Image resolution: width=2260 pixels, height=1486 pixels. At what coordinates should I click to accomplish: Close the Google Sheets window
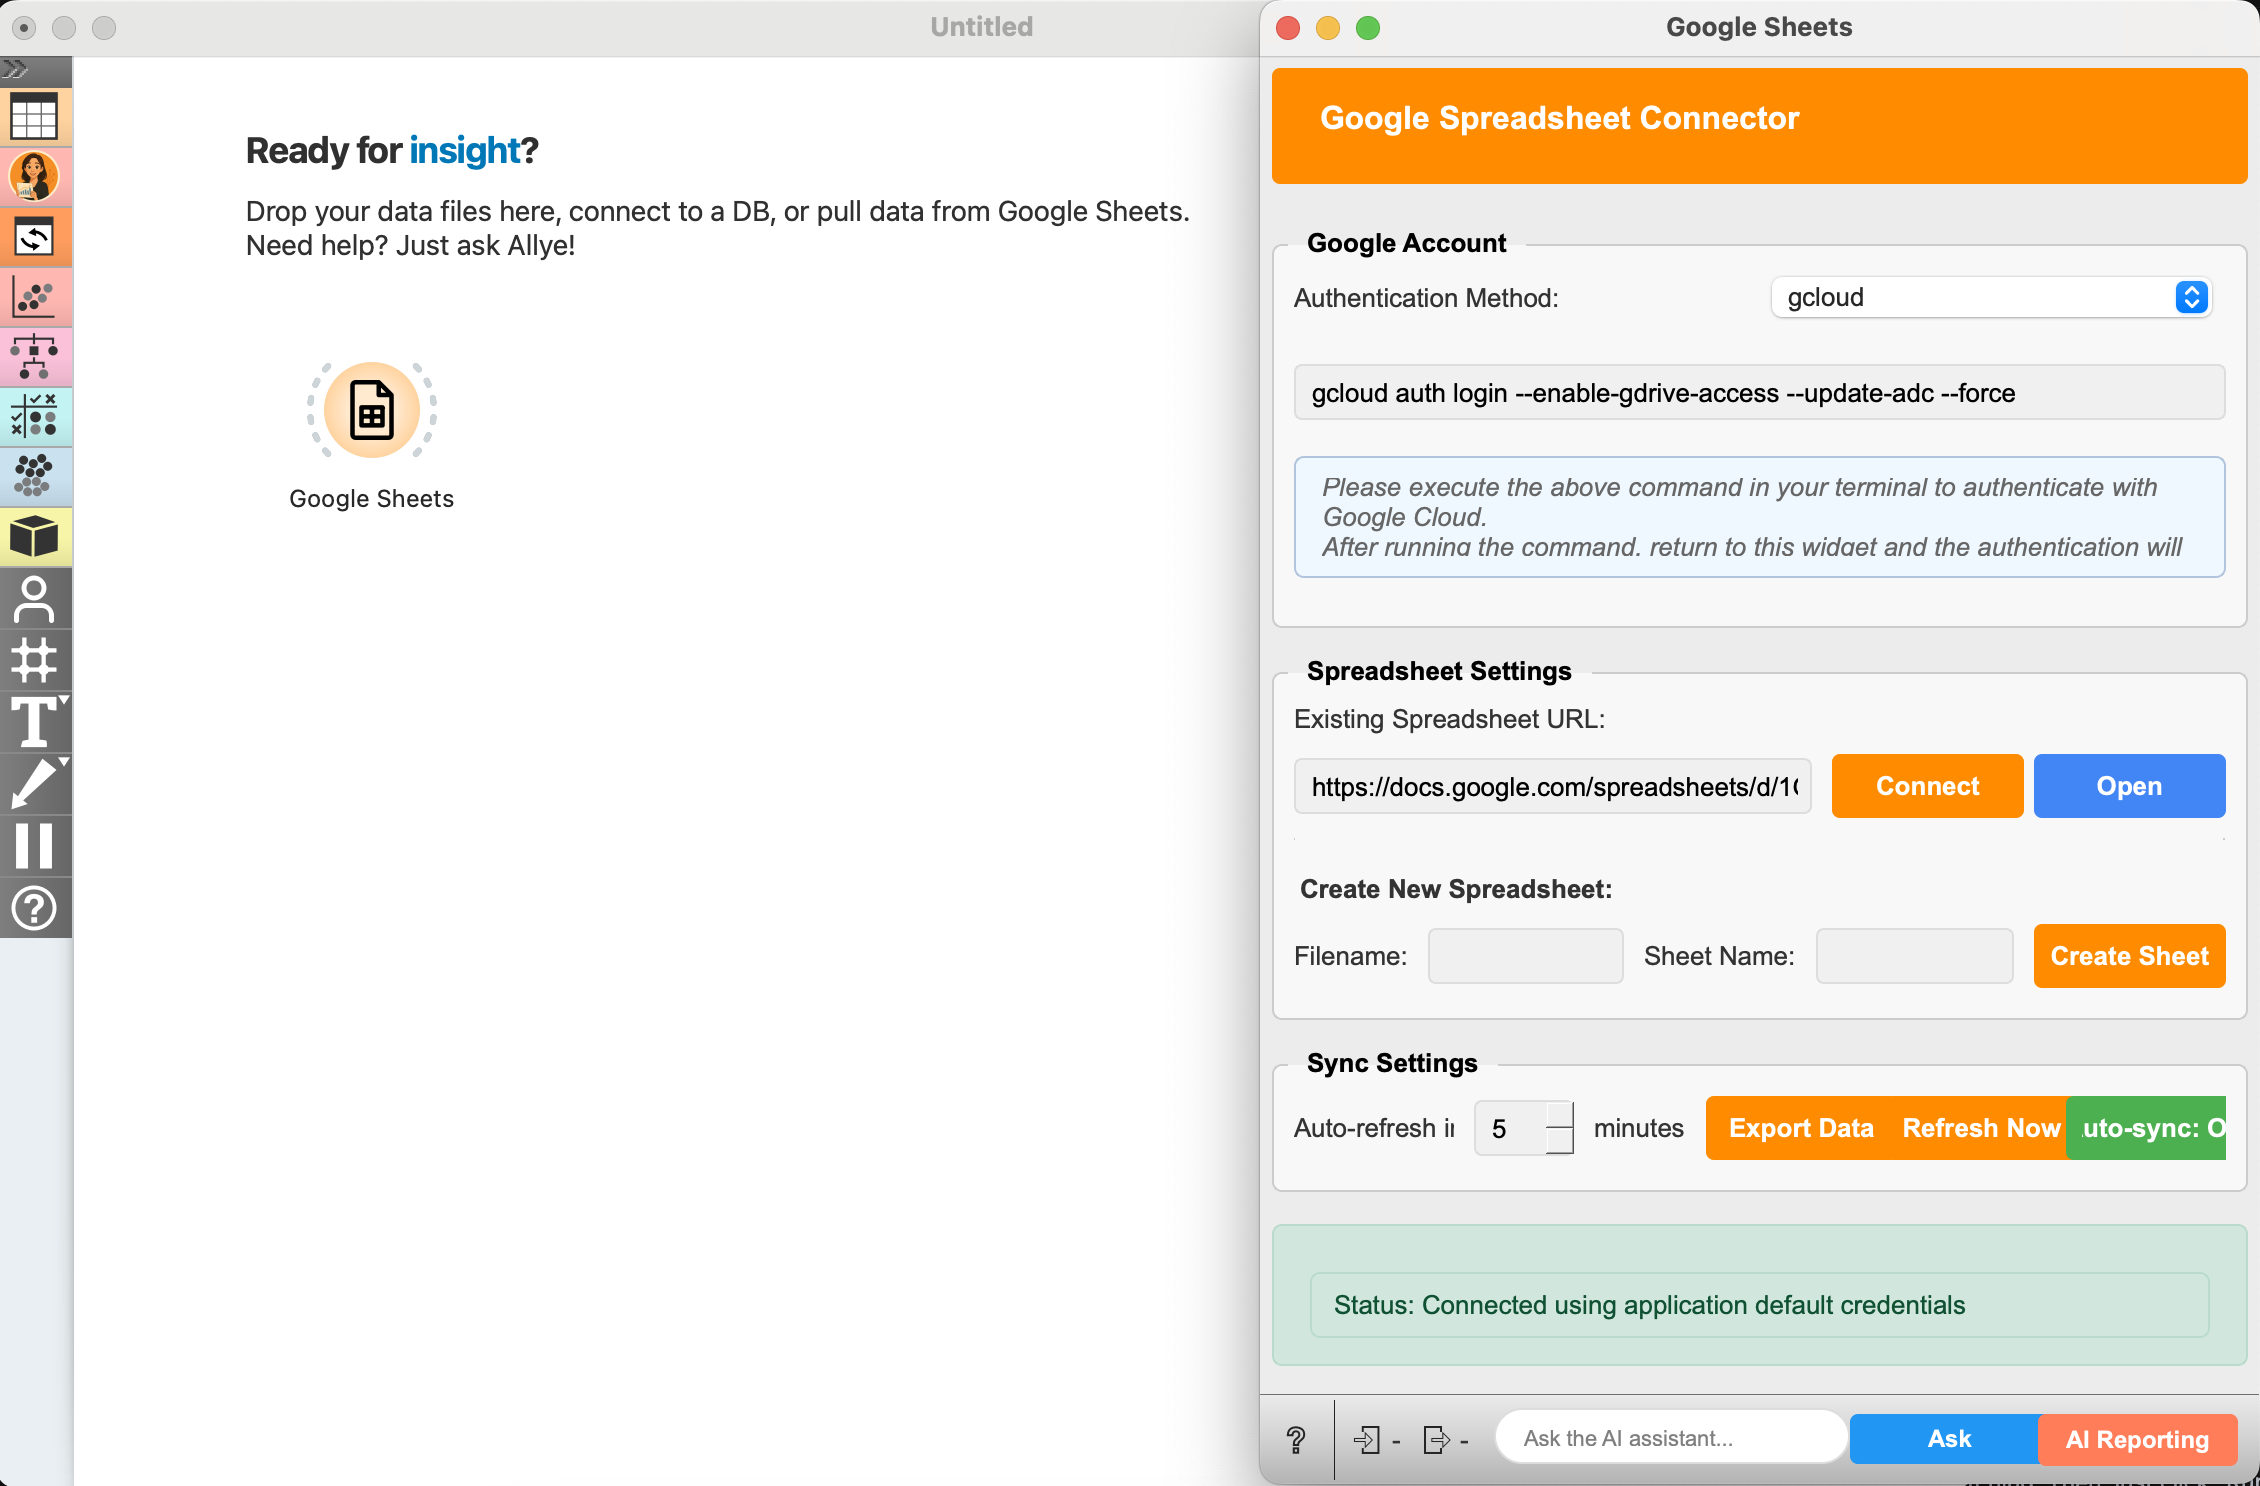1288,28
